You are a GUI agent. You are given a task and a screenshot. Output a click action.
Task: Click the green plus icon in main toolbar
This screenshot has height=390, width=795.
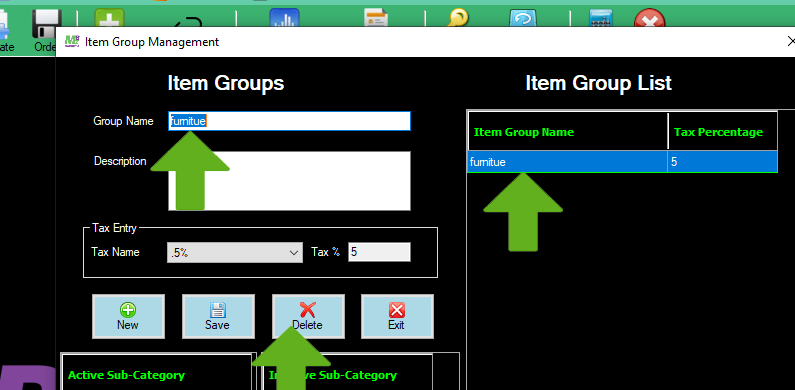(109, 18)
